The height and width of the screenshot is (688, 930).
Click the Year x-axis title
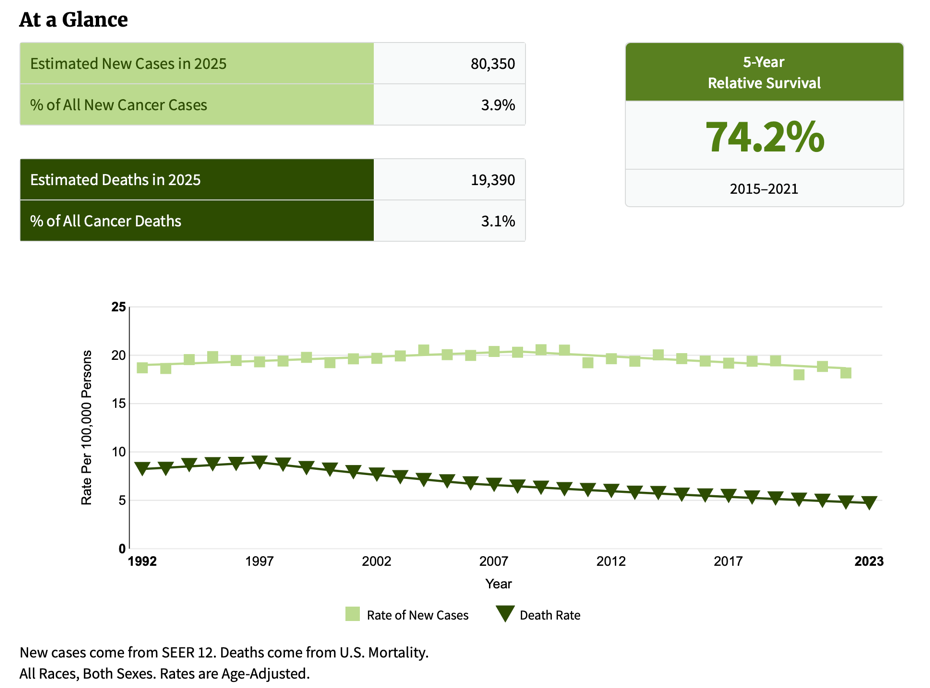pos(498,583)
